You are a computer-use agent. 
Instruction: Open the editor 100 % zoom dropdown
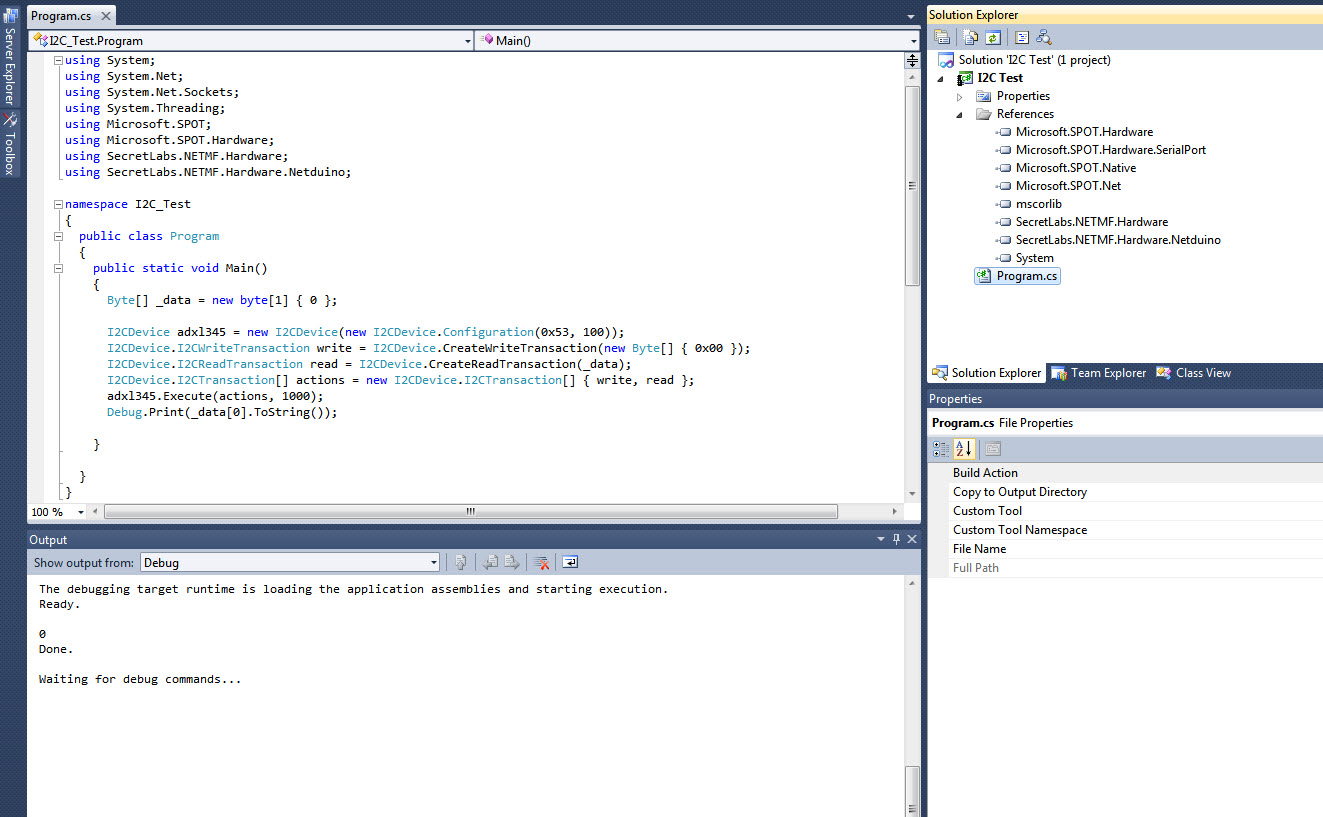coord(82,512)
